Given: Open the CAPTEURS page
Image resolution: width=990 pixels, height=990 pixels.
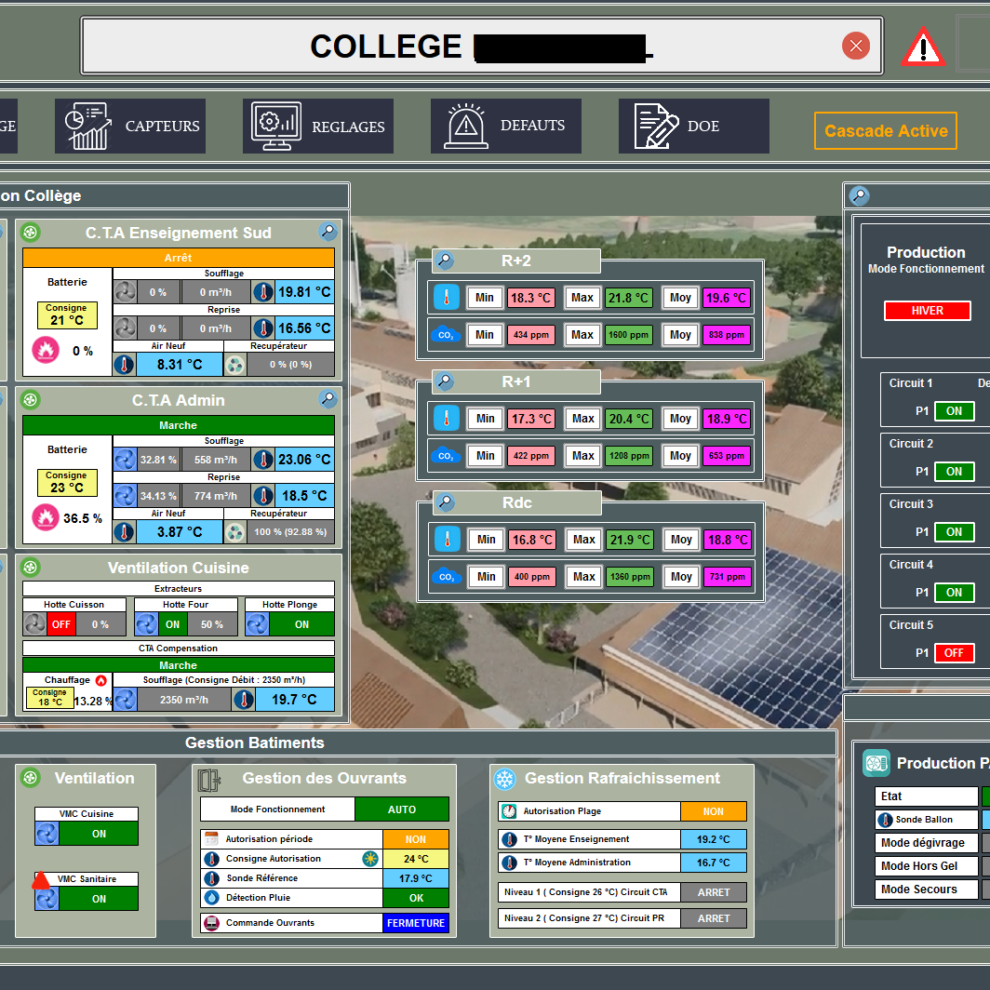Looking at the screenshot, I should pyautogui.click(x=129, y=125).
